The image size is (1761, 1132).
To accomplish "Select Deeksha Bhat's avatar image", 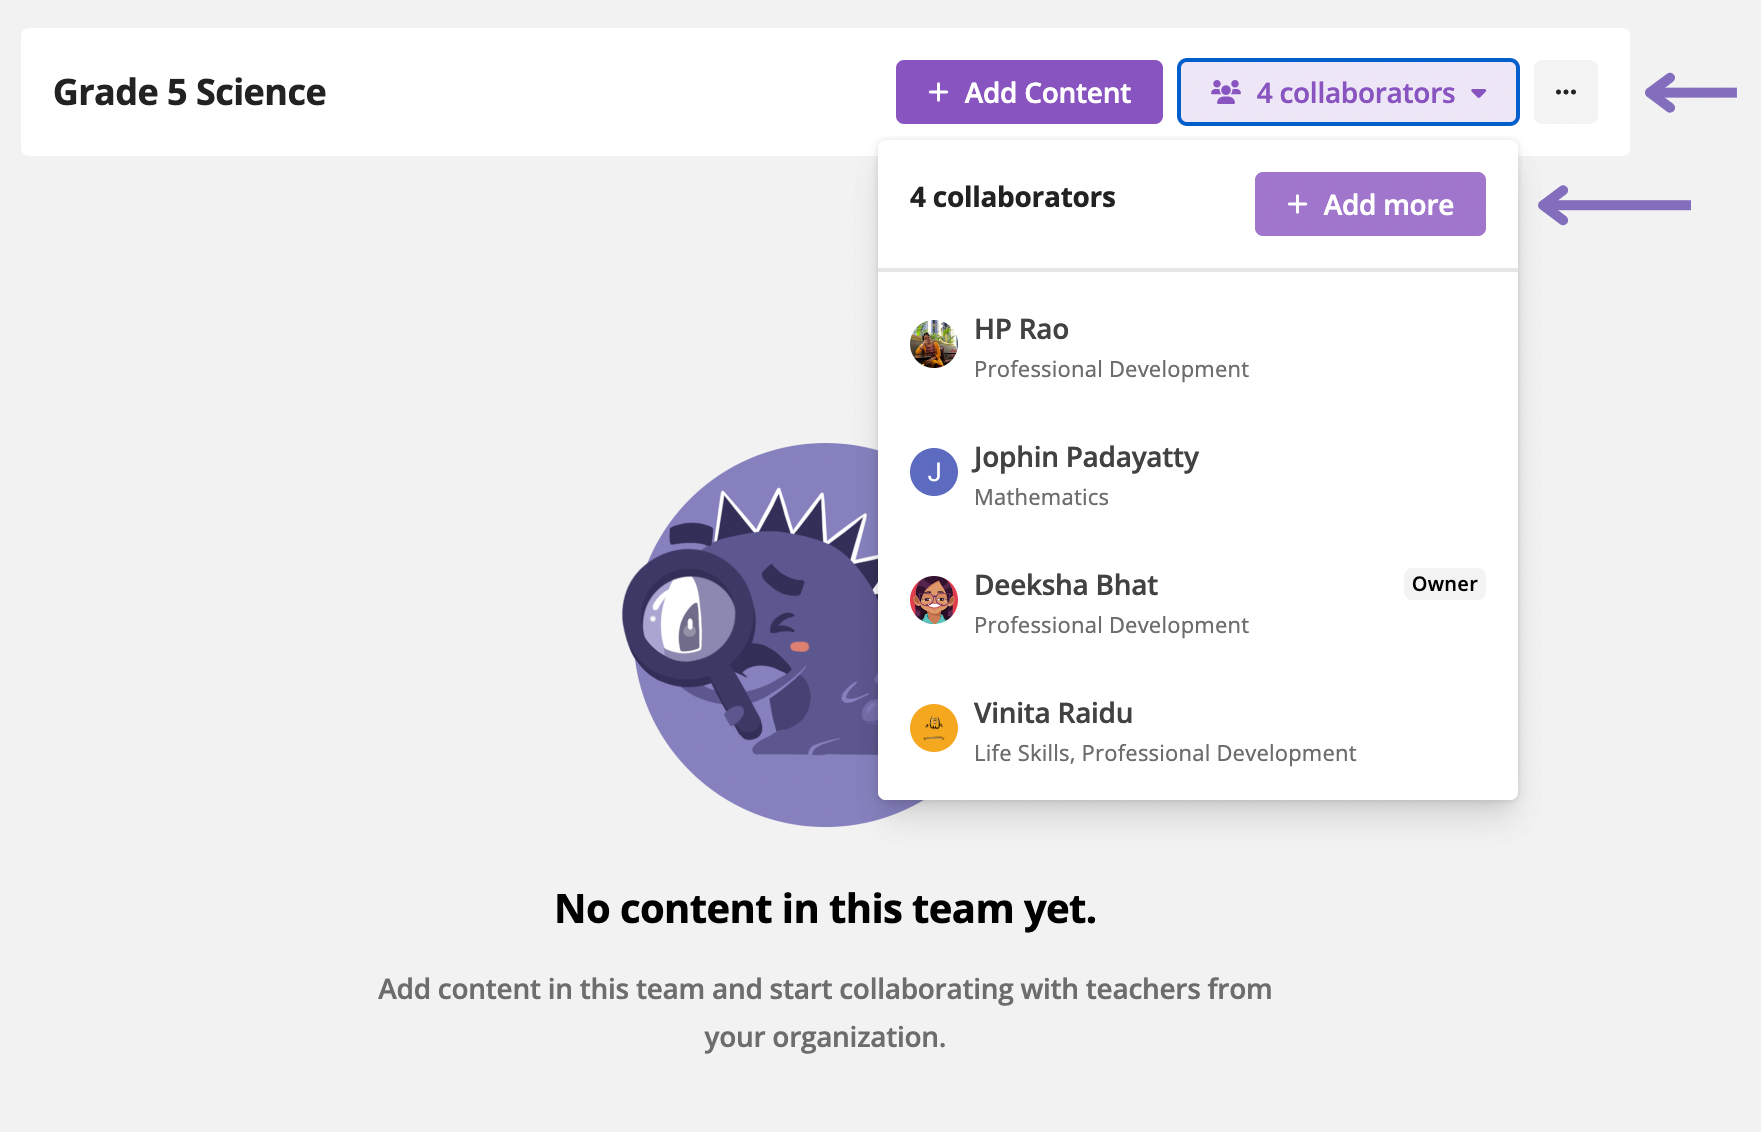I will 934,600.
